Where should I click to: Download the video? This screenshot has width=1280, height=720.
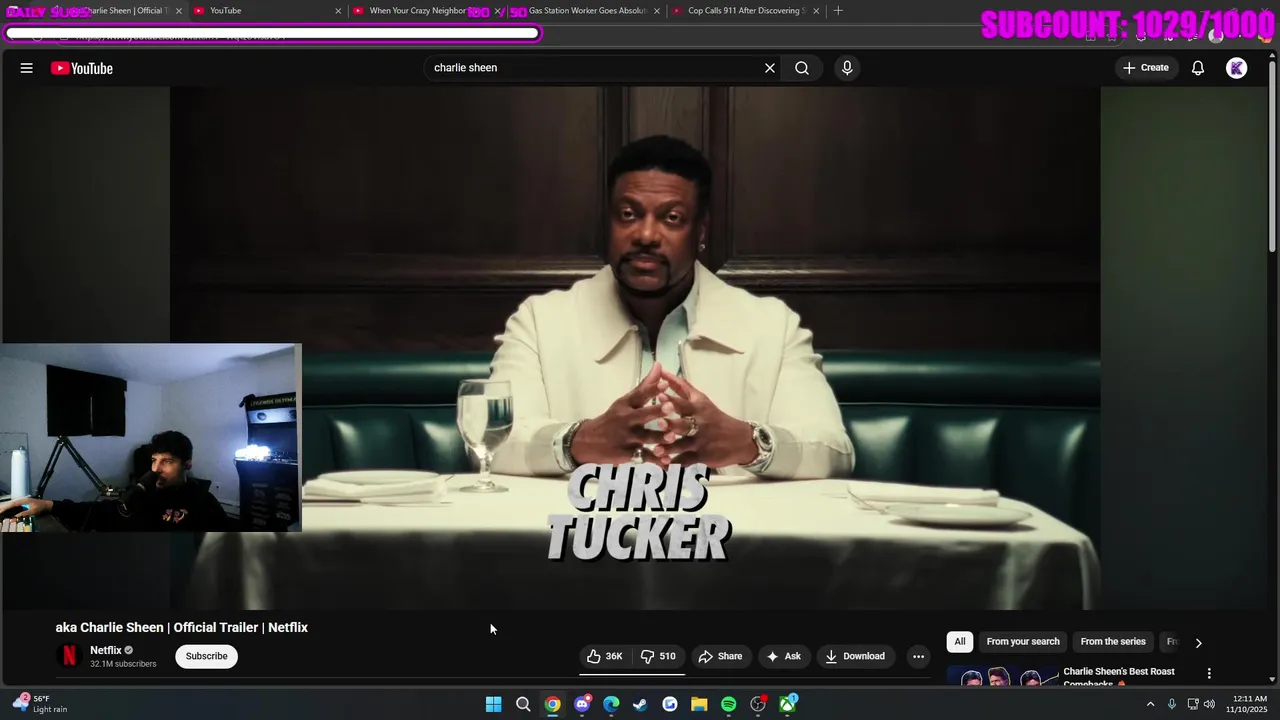tap(855, 656)
